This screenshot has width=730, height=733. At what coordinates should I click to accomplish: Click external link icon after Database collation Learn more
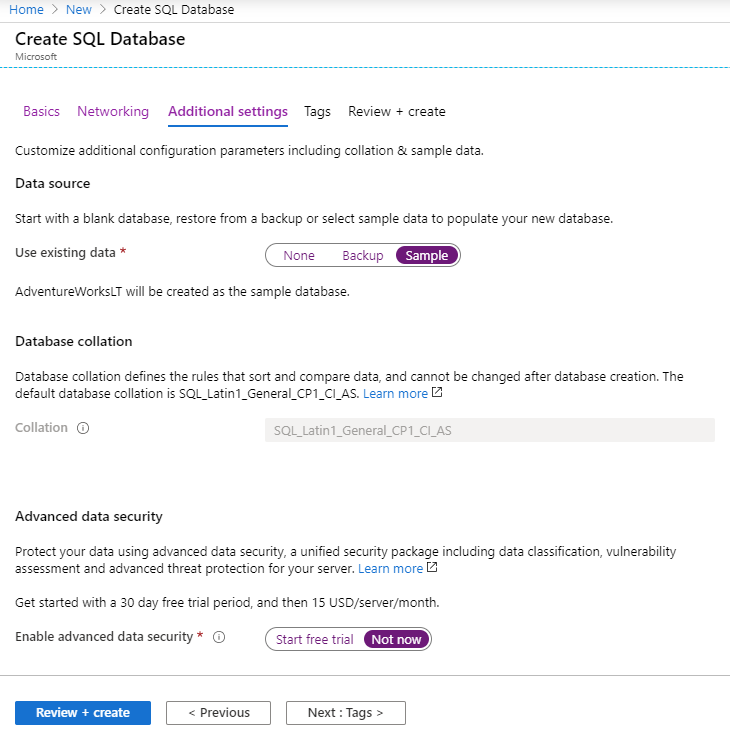point(437,392)
